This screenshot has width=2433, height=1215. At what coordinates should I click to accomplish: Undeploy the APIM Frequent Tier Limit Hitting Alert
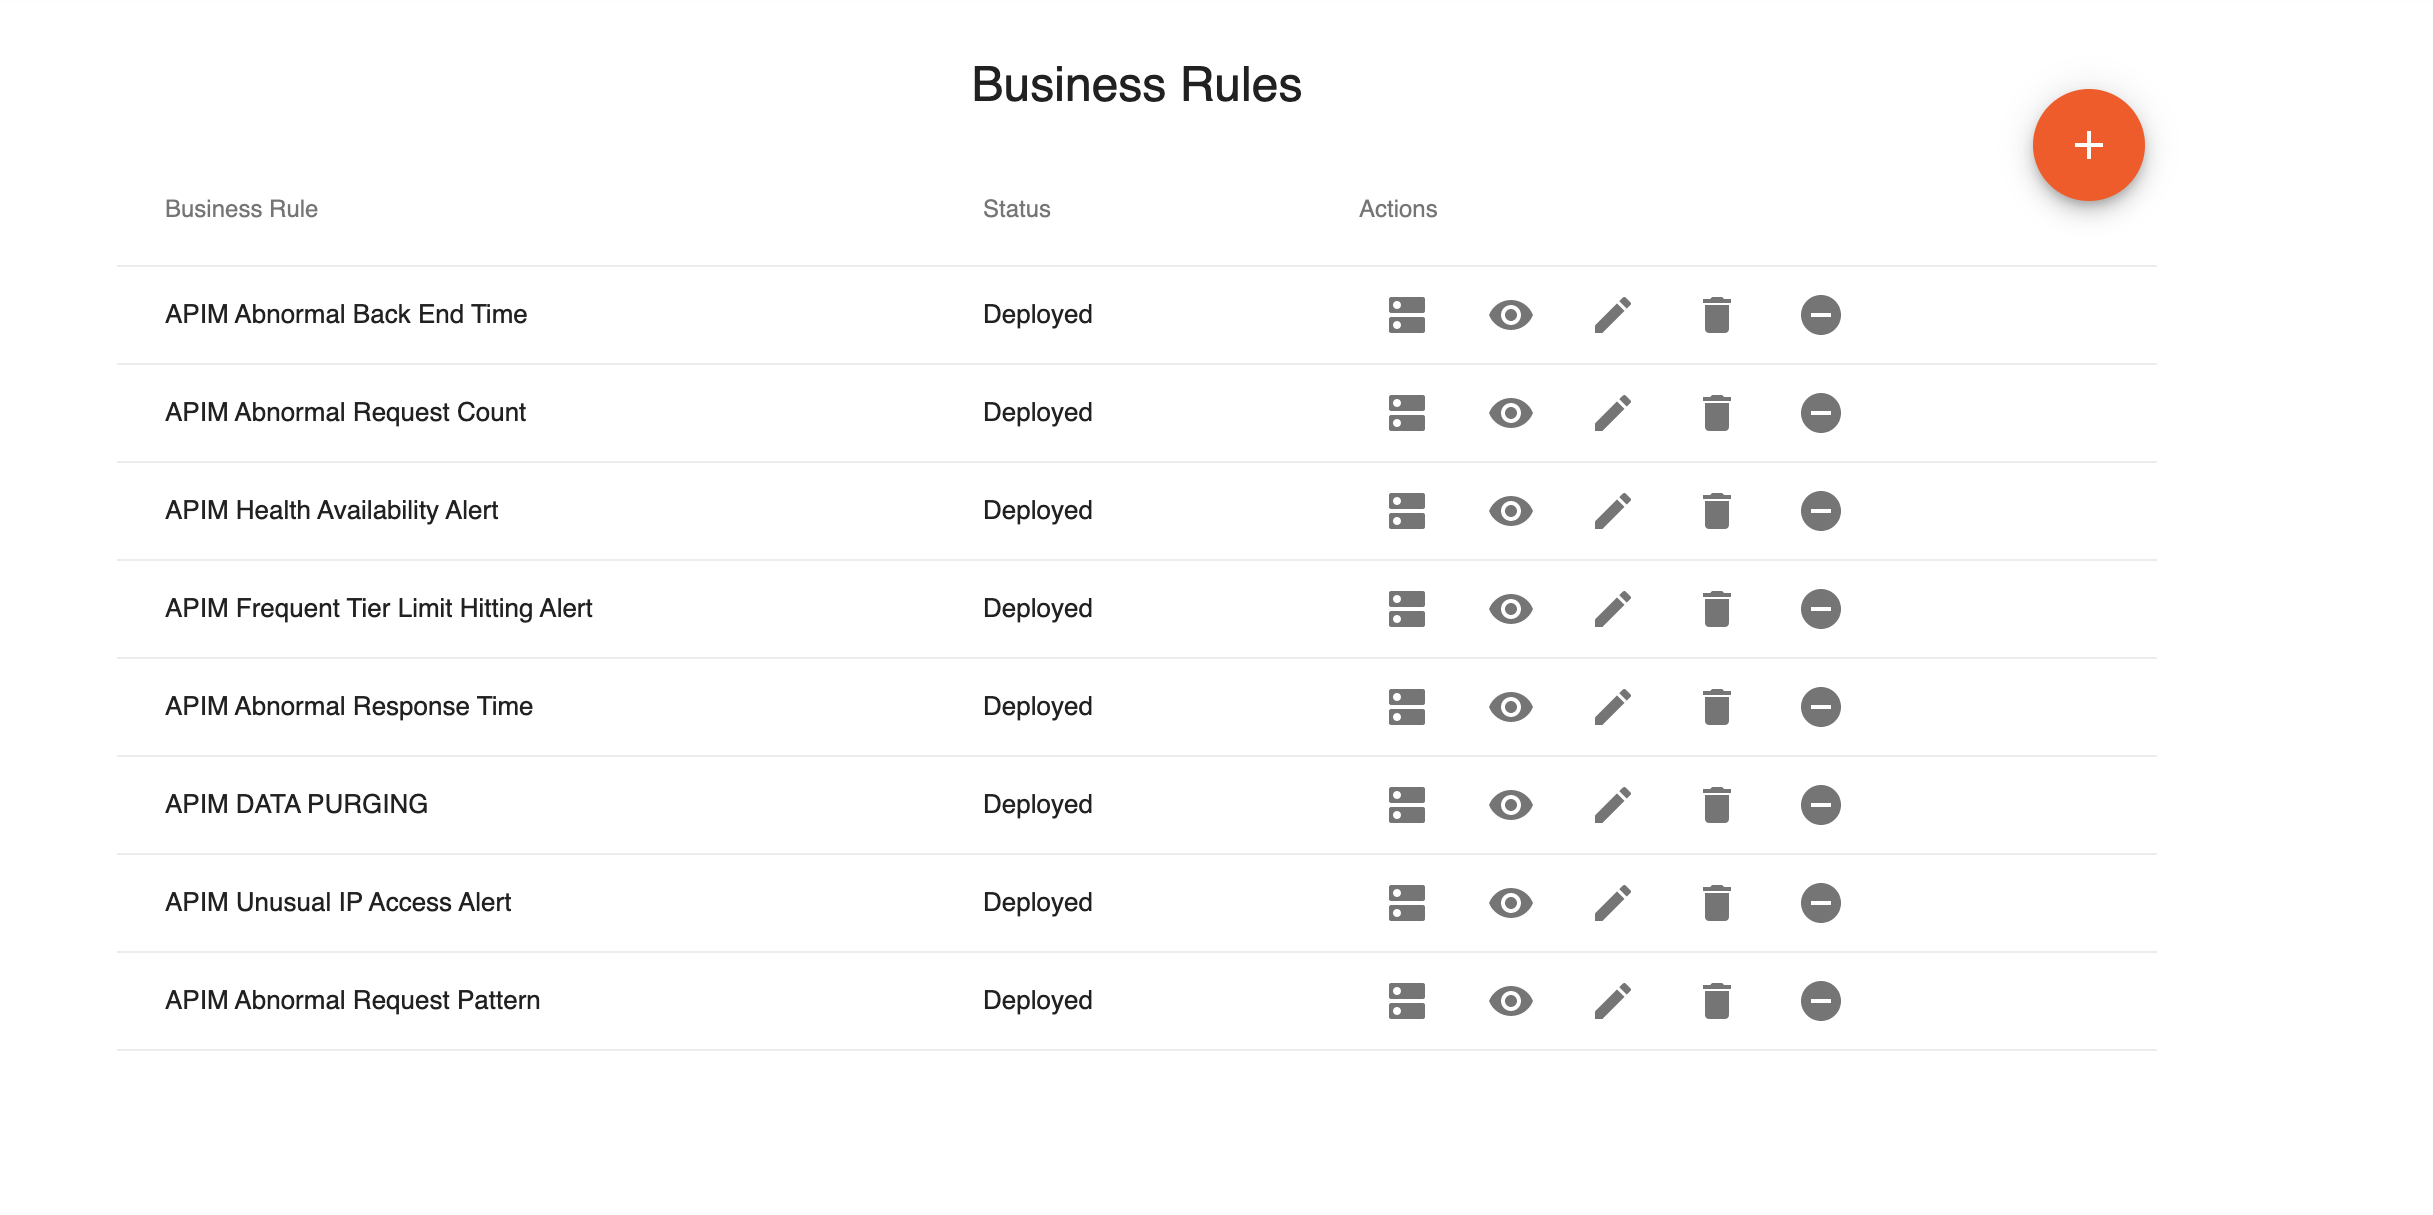(1820, 608)
